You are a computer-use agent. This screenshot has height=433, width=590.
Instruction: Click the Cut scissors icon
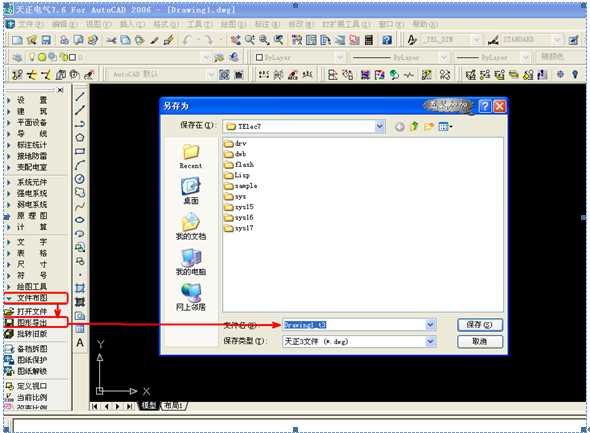point(111,40)
